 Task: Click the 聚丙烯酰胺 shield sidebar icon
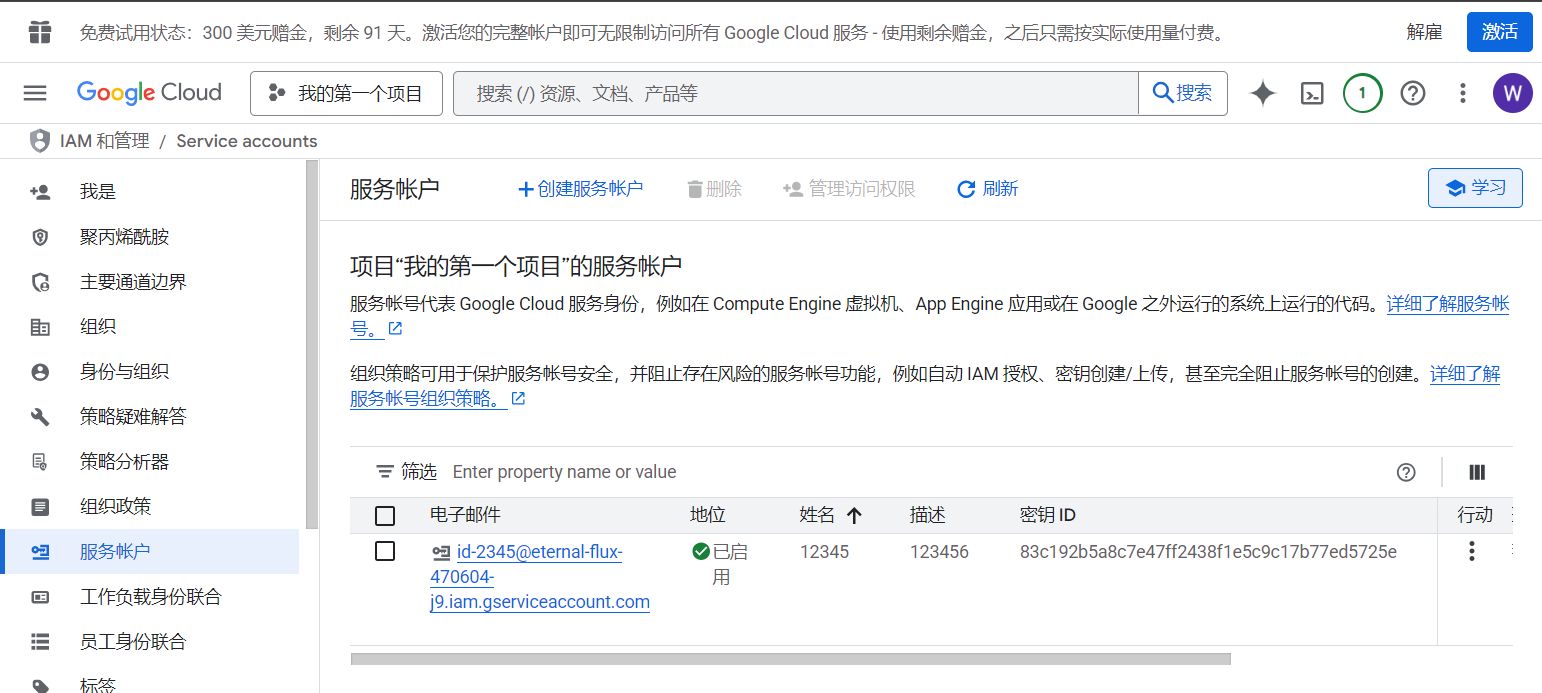point(40,237)
